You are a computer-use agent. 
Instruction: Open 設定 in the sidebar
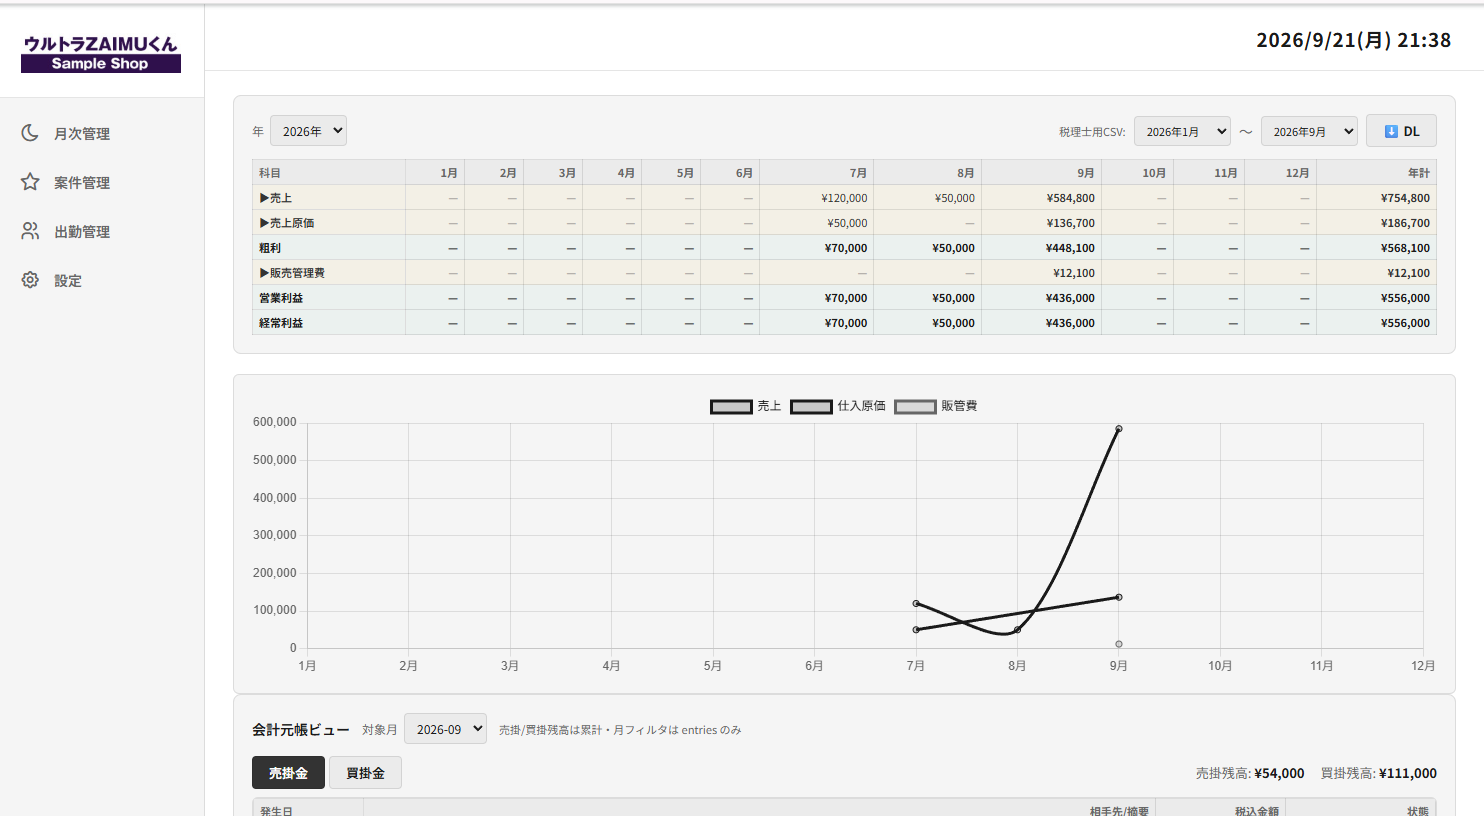tap(68, 281)
